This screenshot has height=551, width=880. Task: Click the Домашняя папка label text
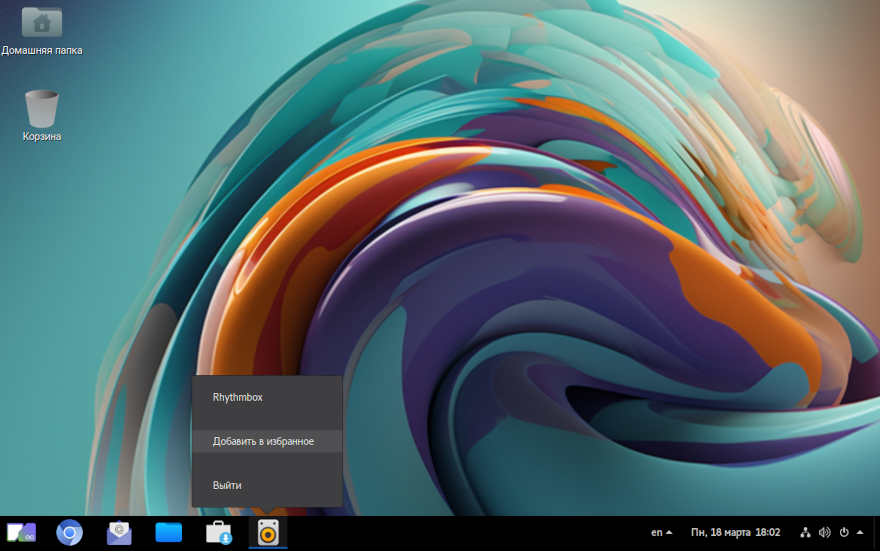tap(42, 50)
